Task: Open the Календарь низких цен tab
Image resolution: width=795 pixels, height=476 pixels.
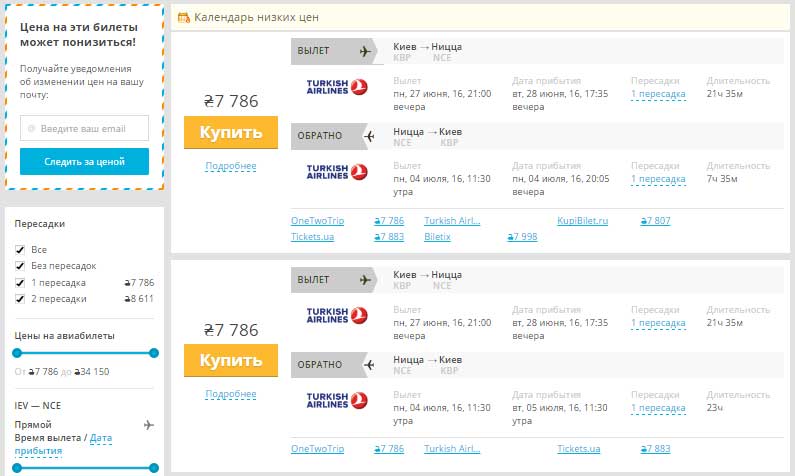Action: 257,17
